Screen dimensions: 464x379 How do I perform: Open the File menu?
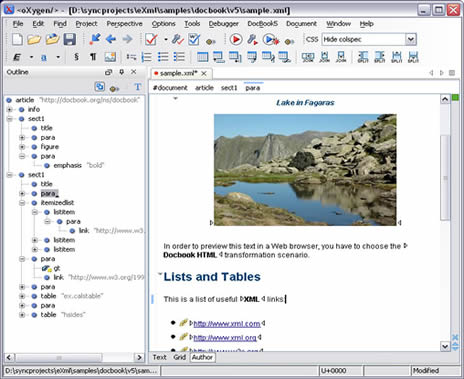tap(18, 24)
